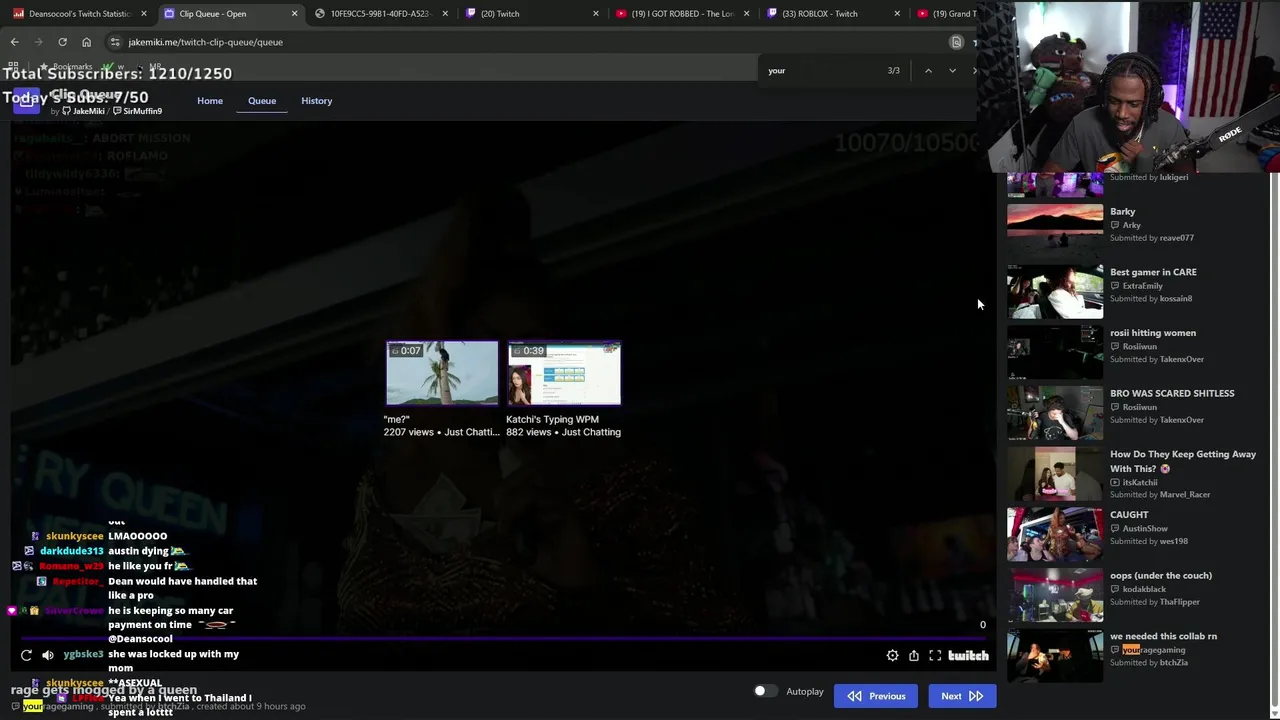Select the 'CAUGHT' clip thumbnail
Viewport: 1280px width, 720px height.
(1055, 534)
